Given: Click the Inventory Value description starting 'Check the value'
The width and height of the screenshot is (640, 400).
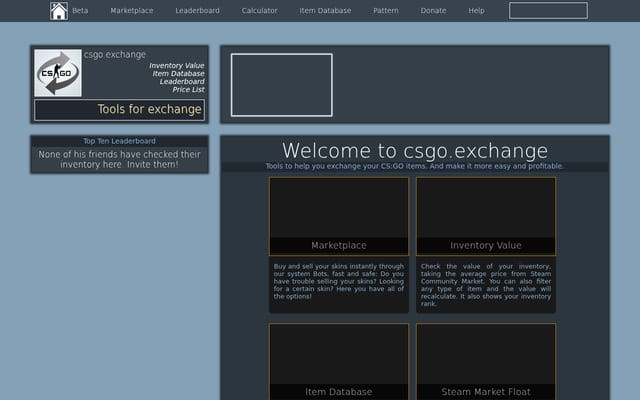Looking at the screenshot, I should click(x=486, y=285).
